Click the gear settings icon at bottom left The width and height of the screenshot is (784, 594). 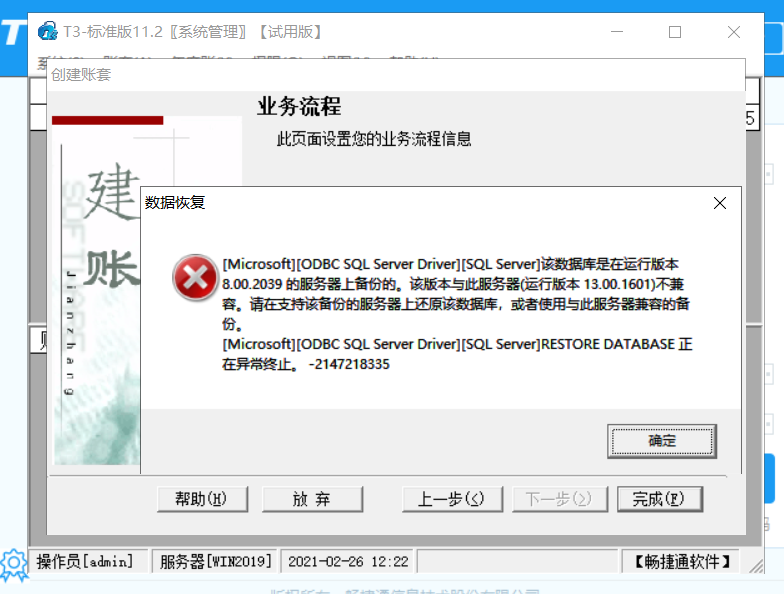pyautogui.click(x=14, y=564)
